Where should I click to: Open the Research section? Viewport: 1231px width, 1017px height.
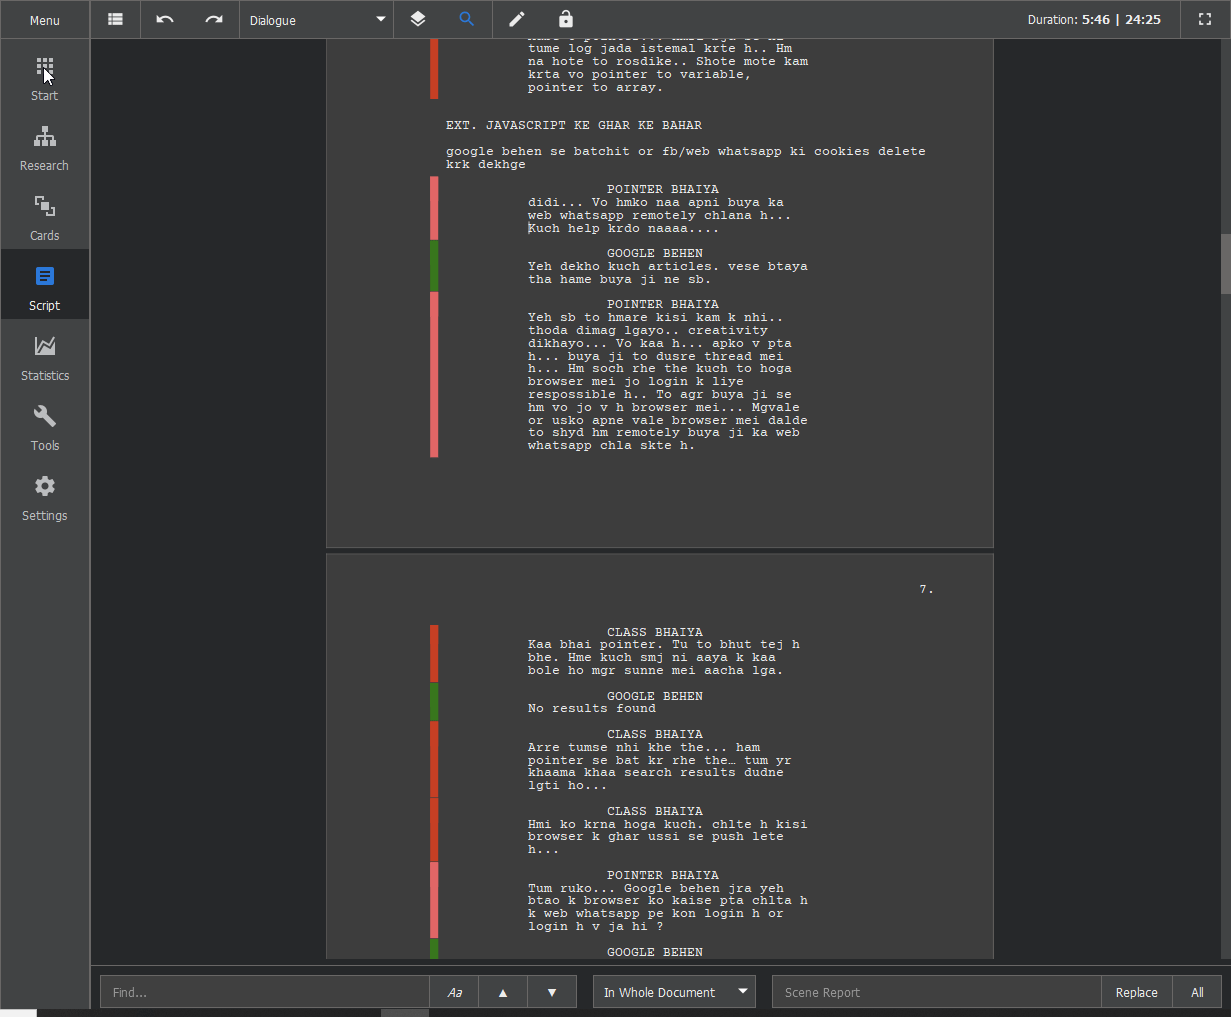pos(44,149)
